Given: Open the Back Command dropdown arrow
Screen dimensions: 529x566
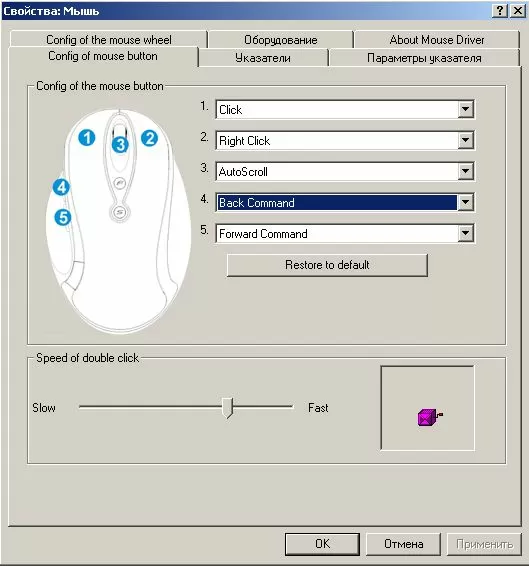Looking at the screenshot, I should (465, 202).
